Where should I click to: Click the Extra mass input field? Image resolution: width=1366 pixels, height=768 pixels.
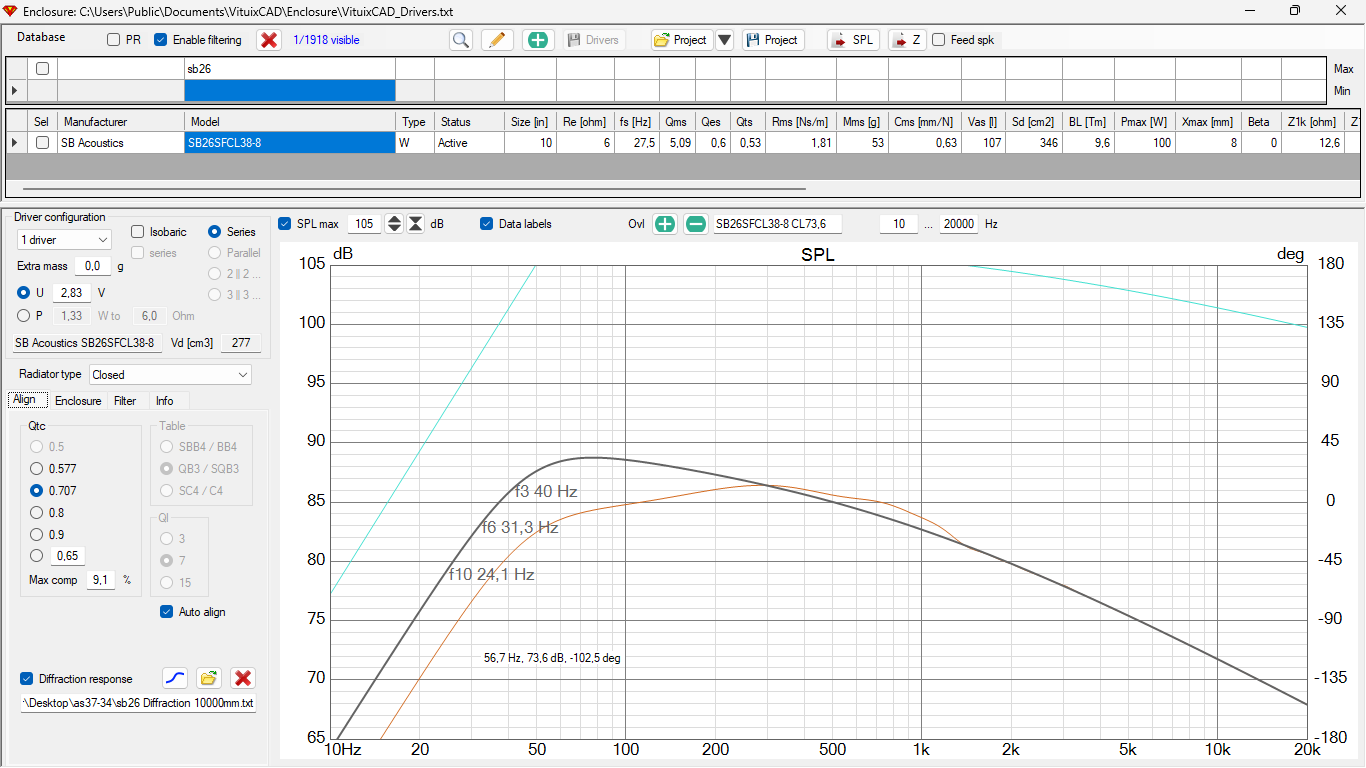point(92,266)
